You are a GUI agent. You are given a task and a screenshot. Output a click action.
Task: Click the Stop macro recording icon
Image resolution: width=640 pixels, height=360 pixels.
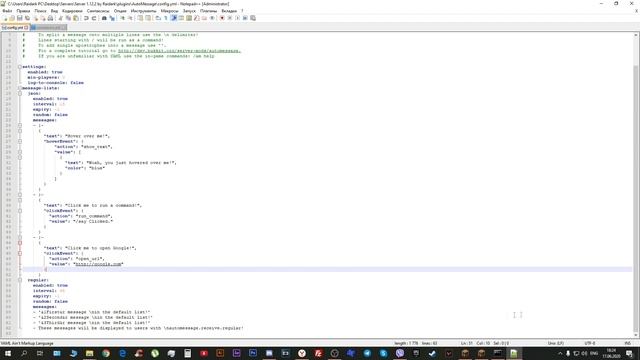point(230,18)
